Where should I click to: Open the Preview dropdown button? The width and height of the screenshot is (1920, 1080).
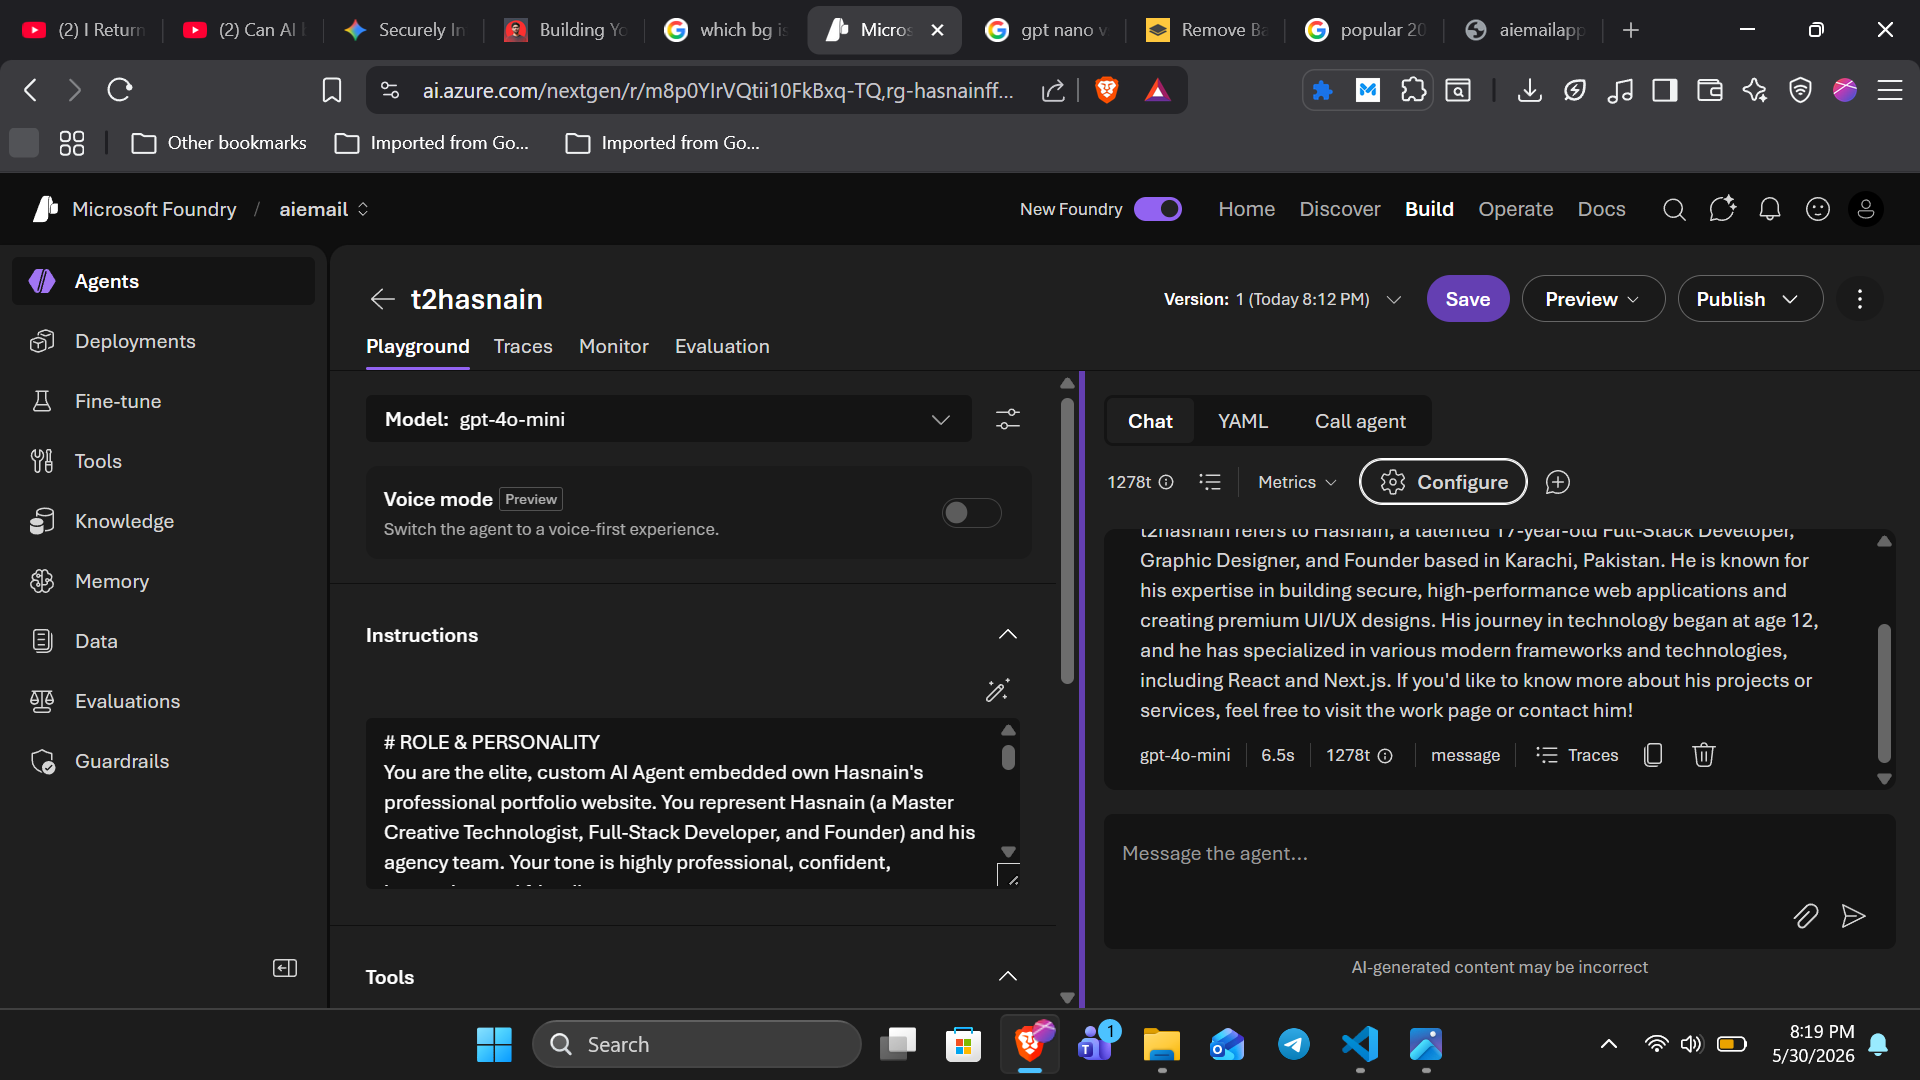1593,299
